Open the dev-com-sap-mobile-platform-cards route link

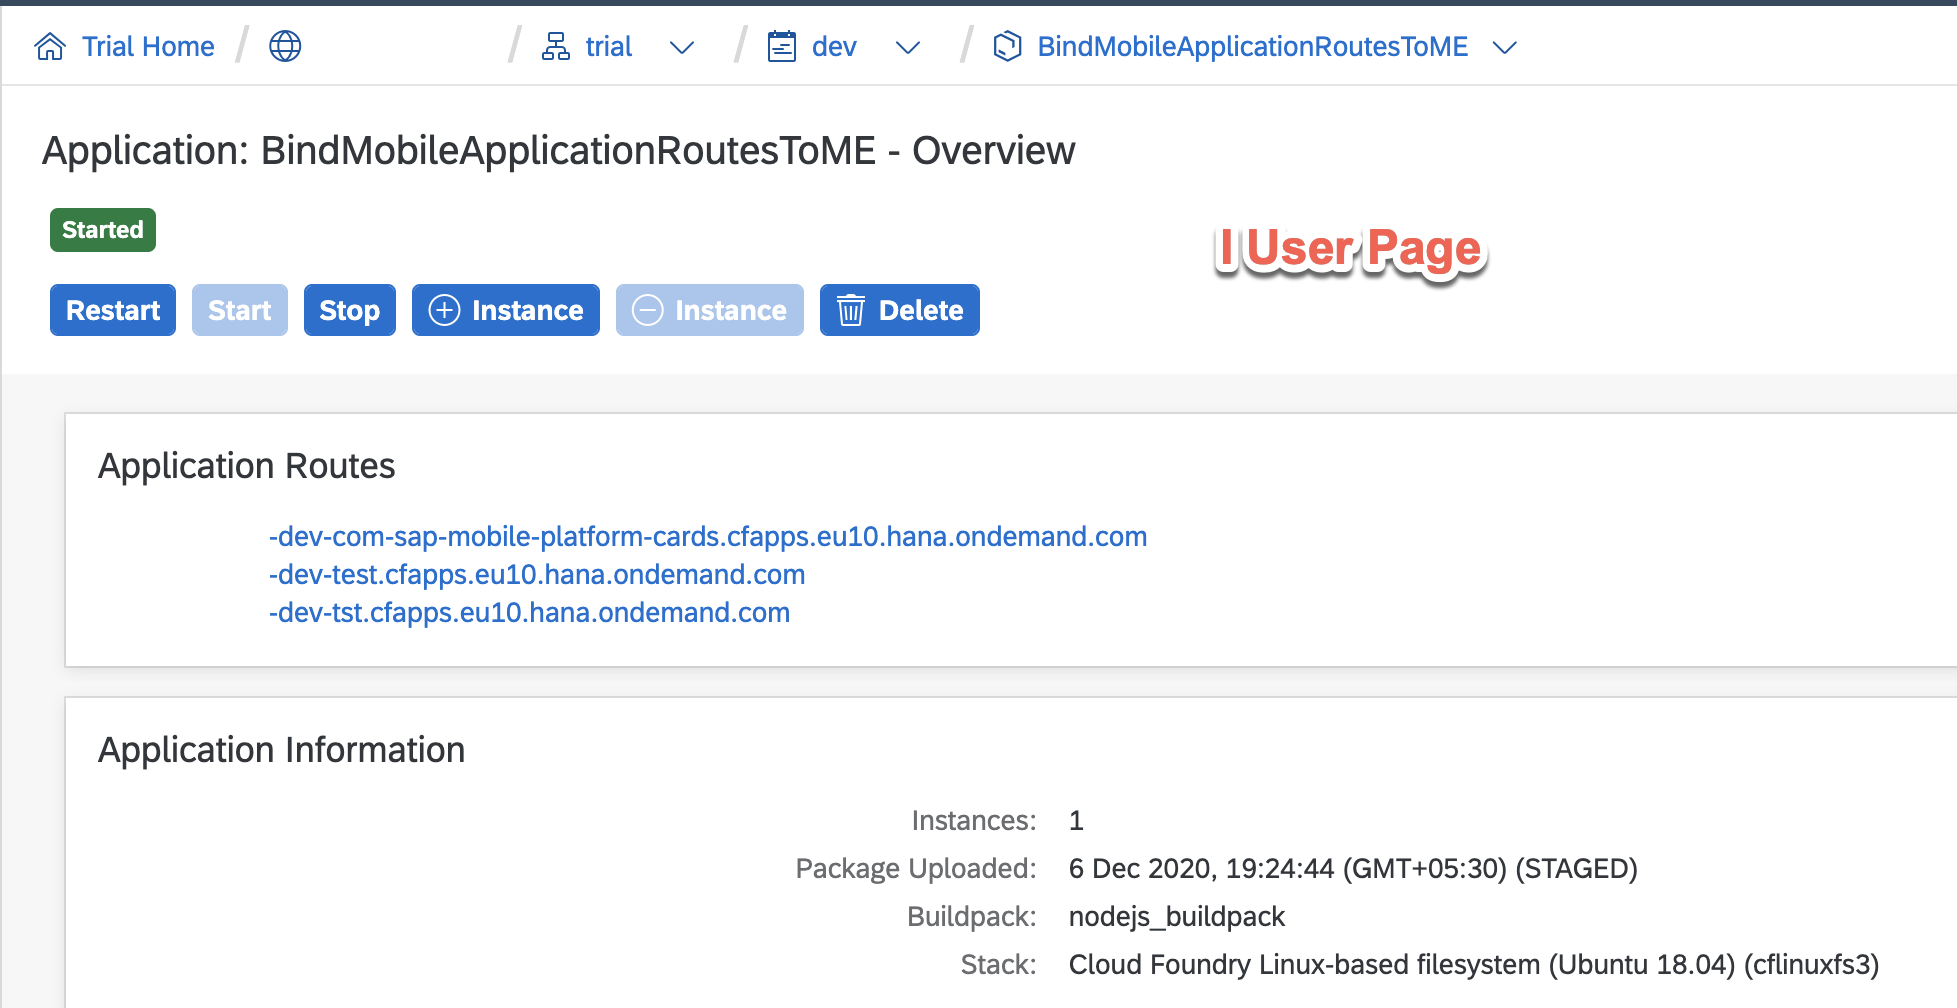pos(711,537)
